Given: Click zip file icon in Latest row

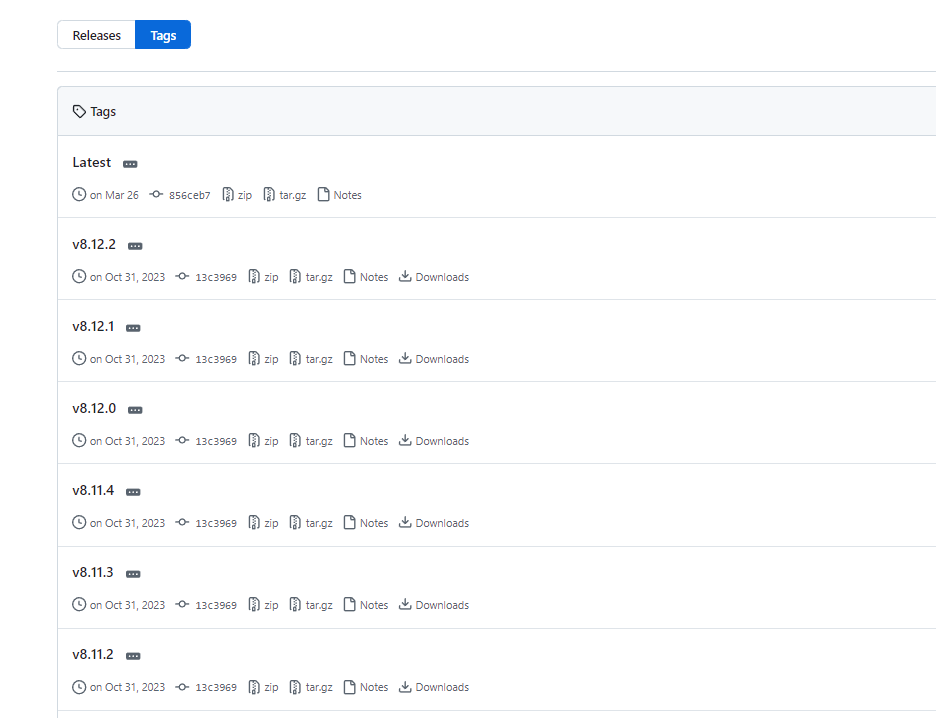Looking at the screenshot, I should 228,195.
